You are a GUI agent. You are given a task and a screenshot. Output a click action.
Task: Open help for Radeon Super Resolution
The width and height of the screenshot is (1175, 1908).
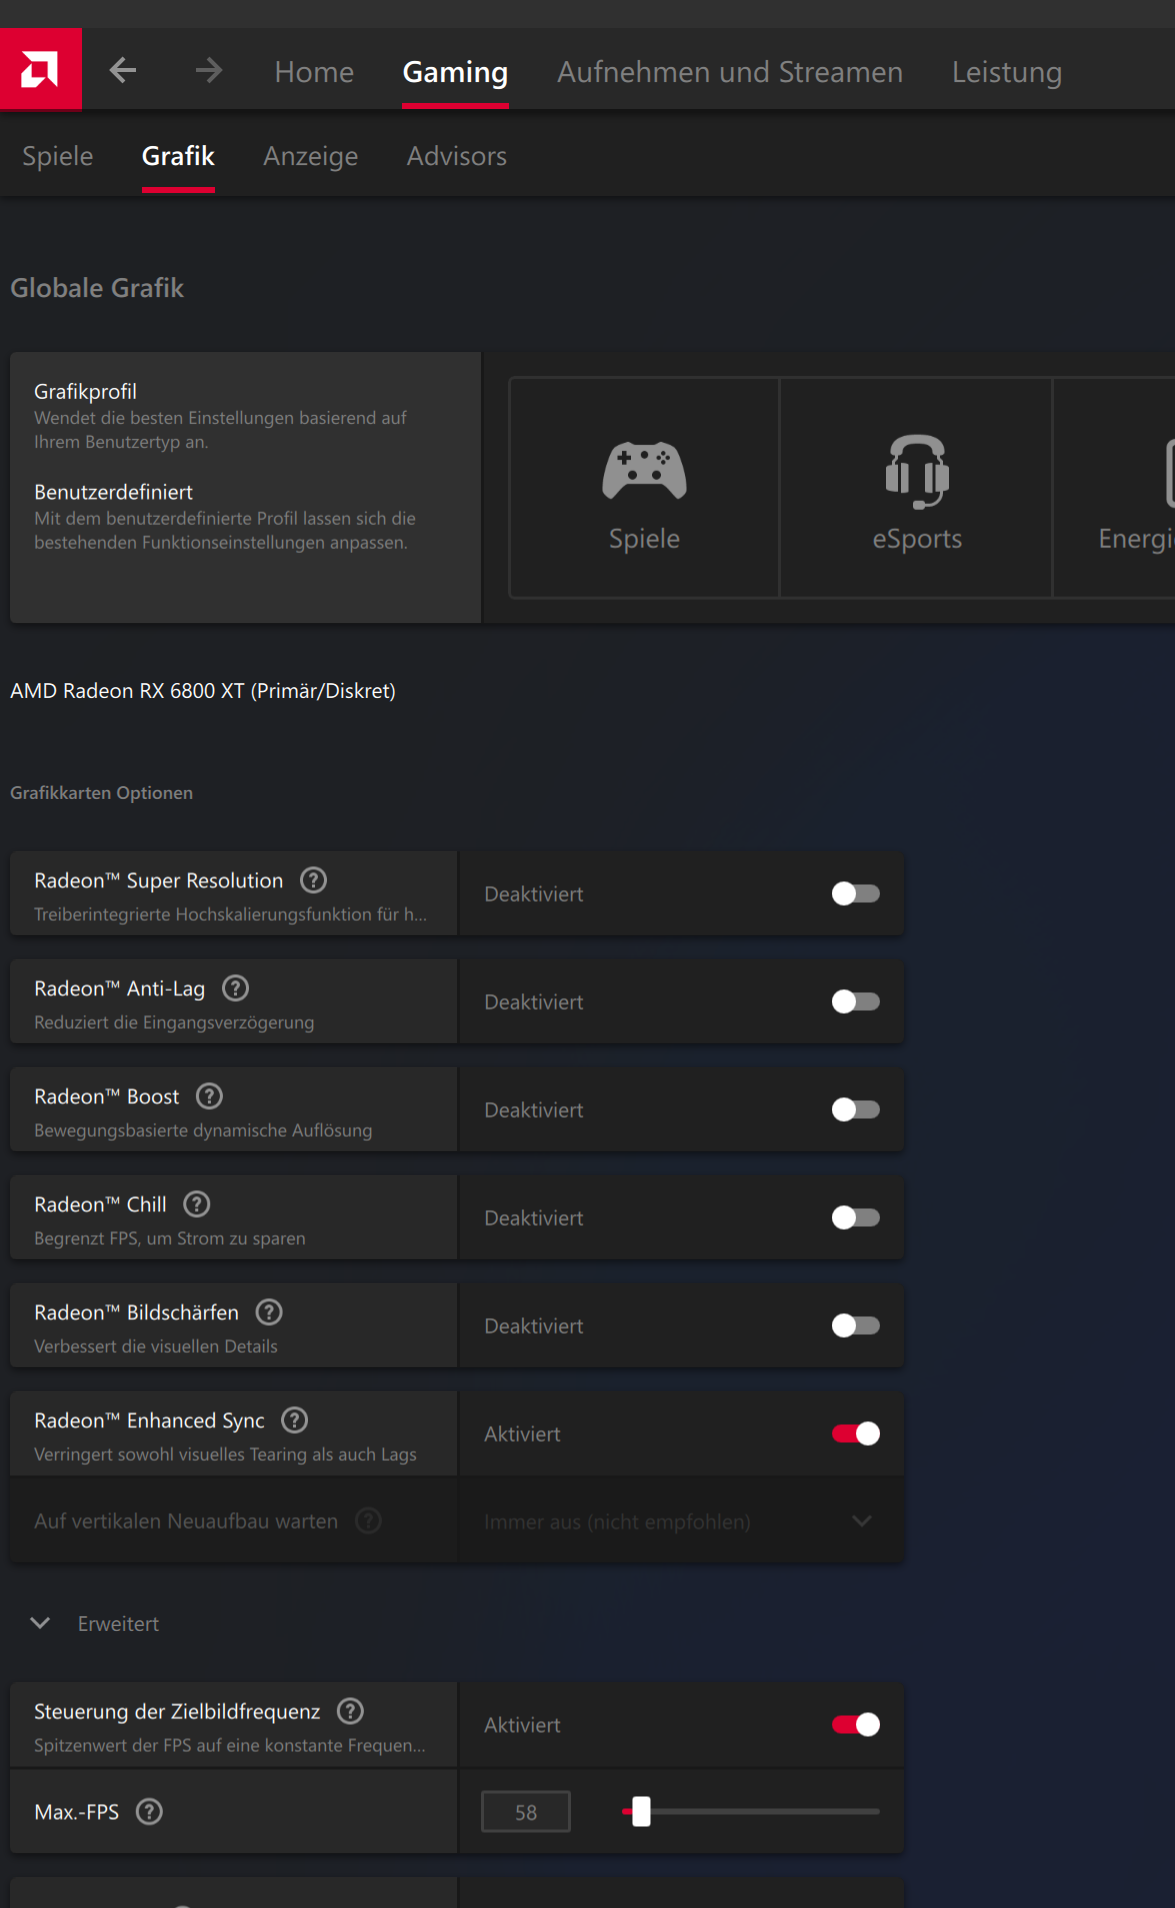point(314,880)
